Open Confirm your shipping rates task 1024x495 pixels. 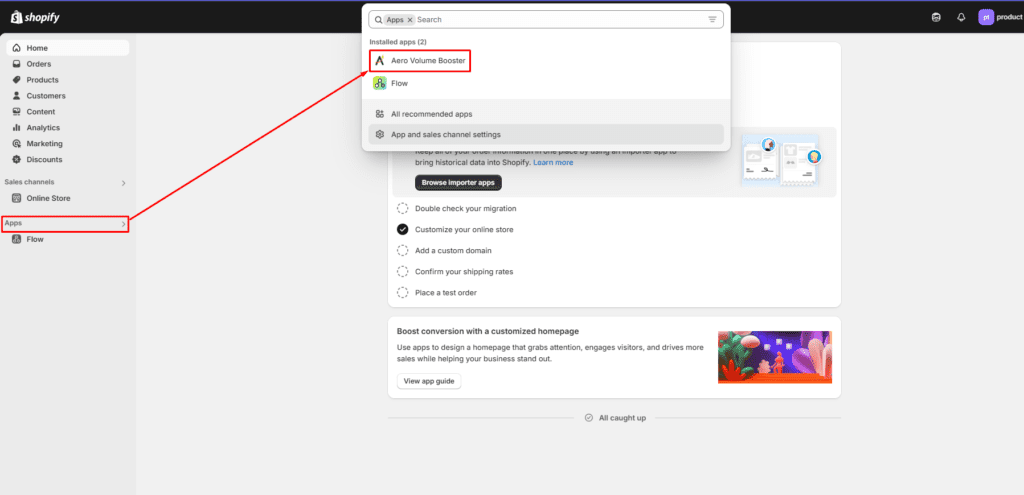pyautogui.click(x=464, y=272)
